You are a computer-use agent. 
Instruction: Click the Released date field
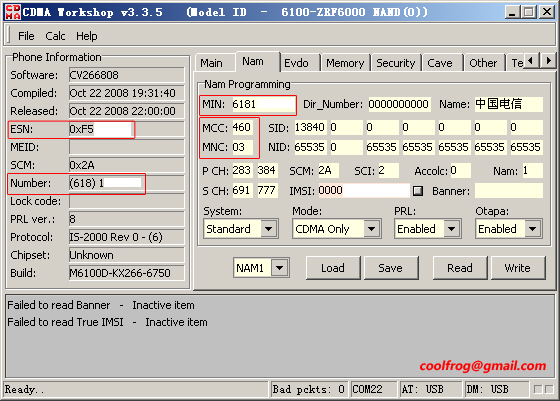coord(127,111)
